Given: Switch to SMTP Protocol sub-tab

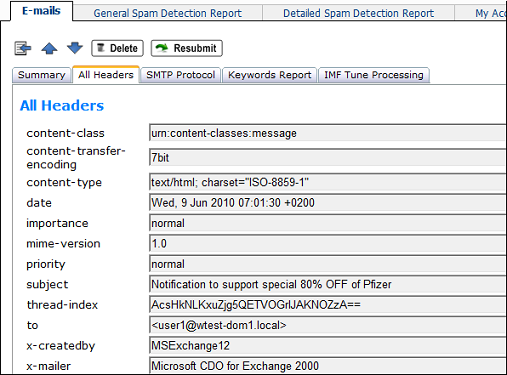Looking at the screenshot, I should [x=181, y=75].
